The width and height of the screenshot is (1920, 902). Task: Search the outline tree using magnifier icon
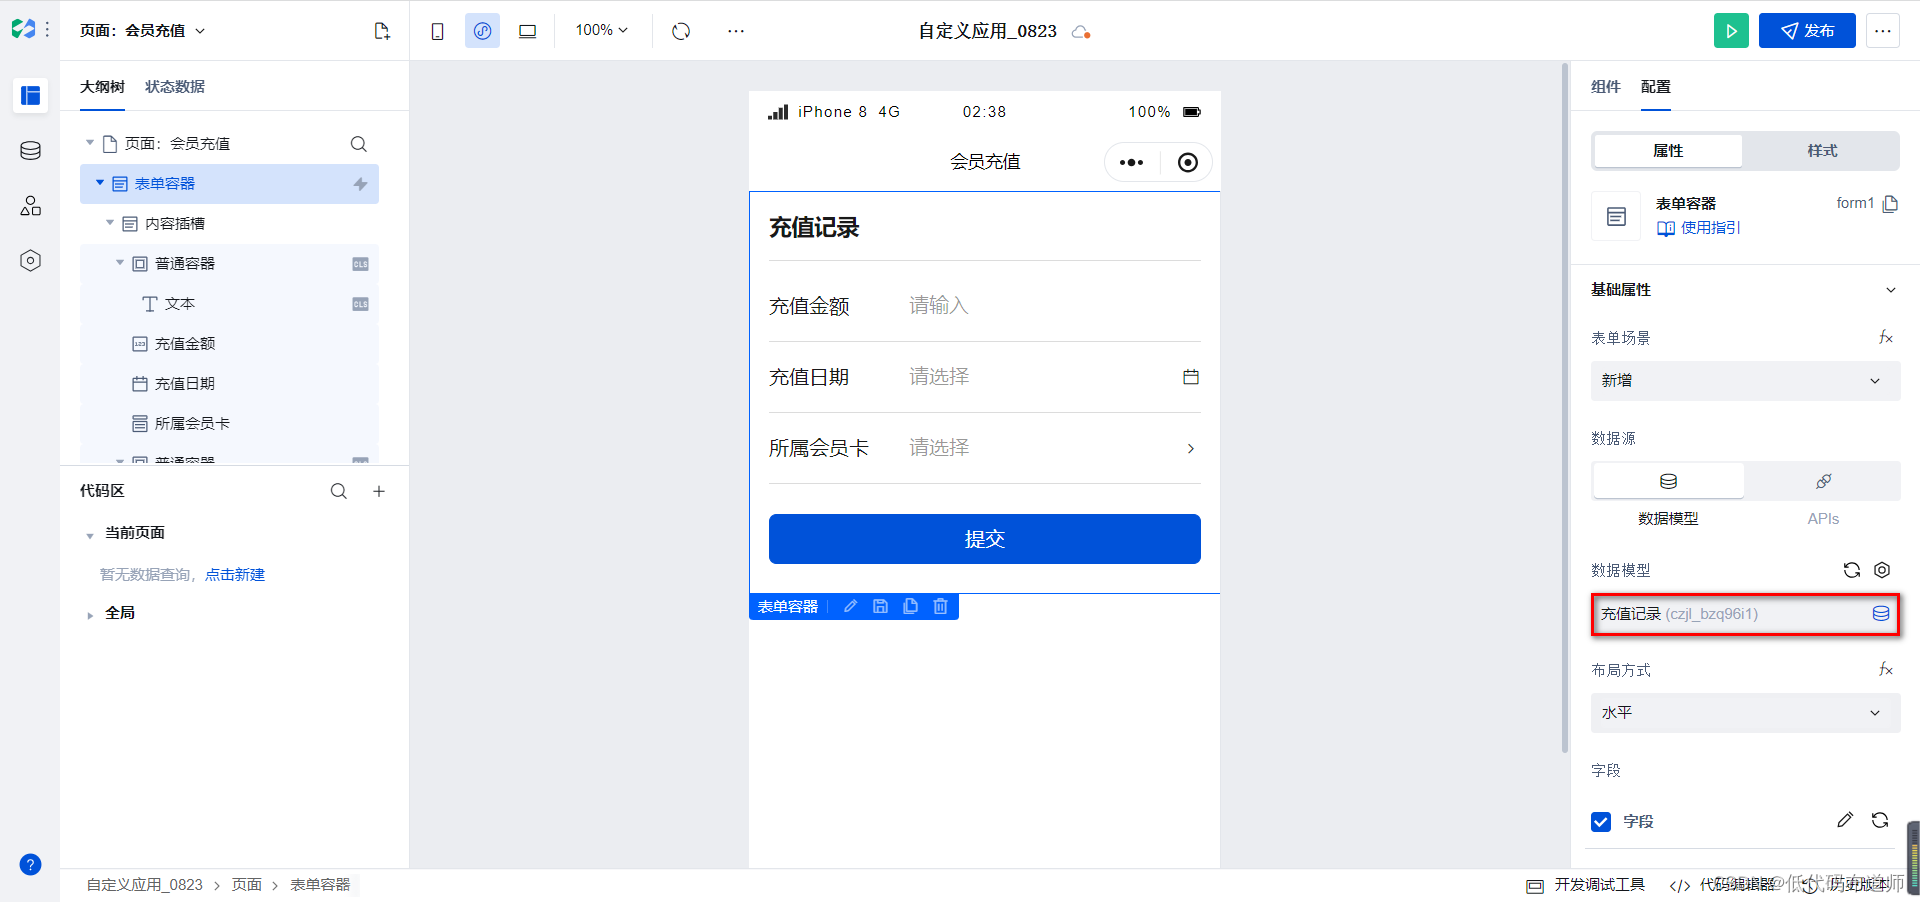pyautogui.click(x=359, y=144)
